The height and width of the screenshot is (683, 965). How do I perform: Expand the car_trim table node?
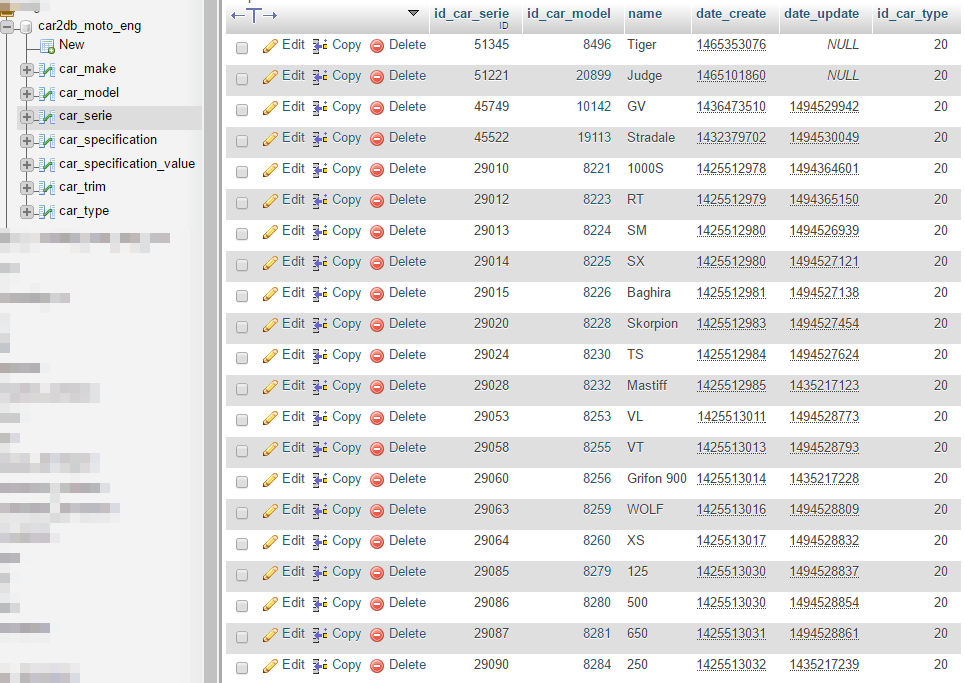(x=26, y=188)
